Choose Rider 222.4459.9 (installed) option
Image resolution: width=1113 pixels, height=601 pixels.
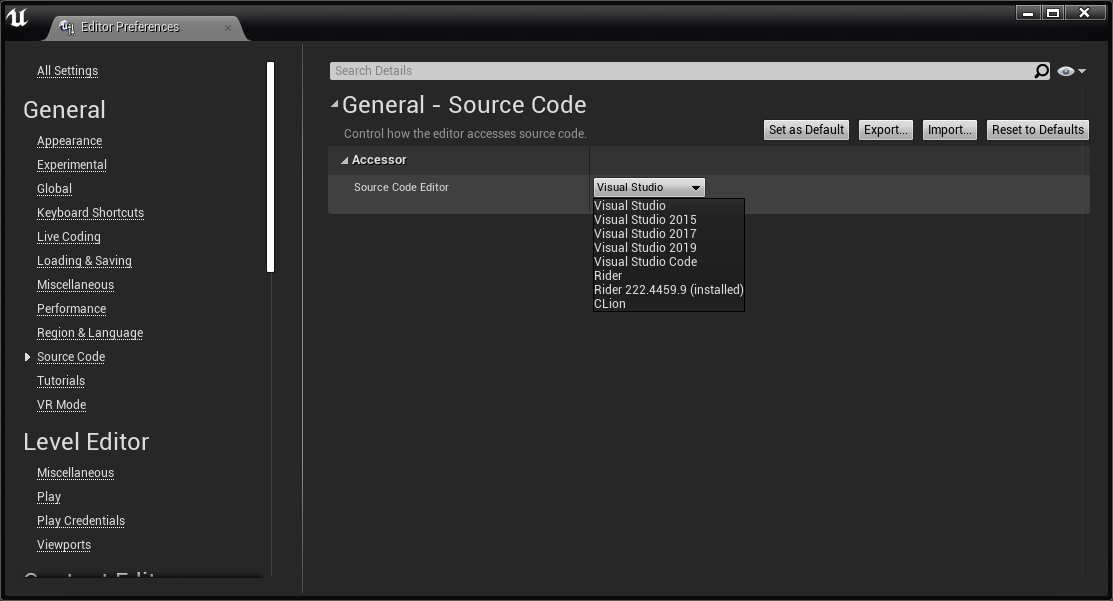669,290
